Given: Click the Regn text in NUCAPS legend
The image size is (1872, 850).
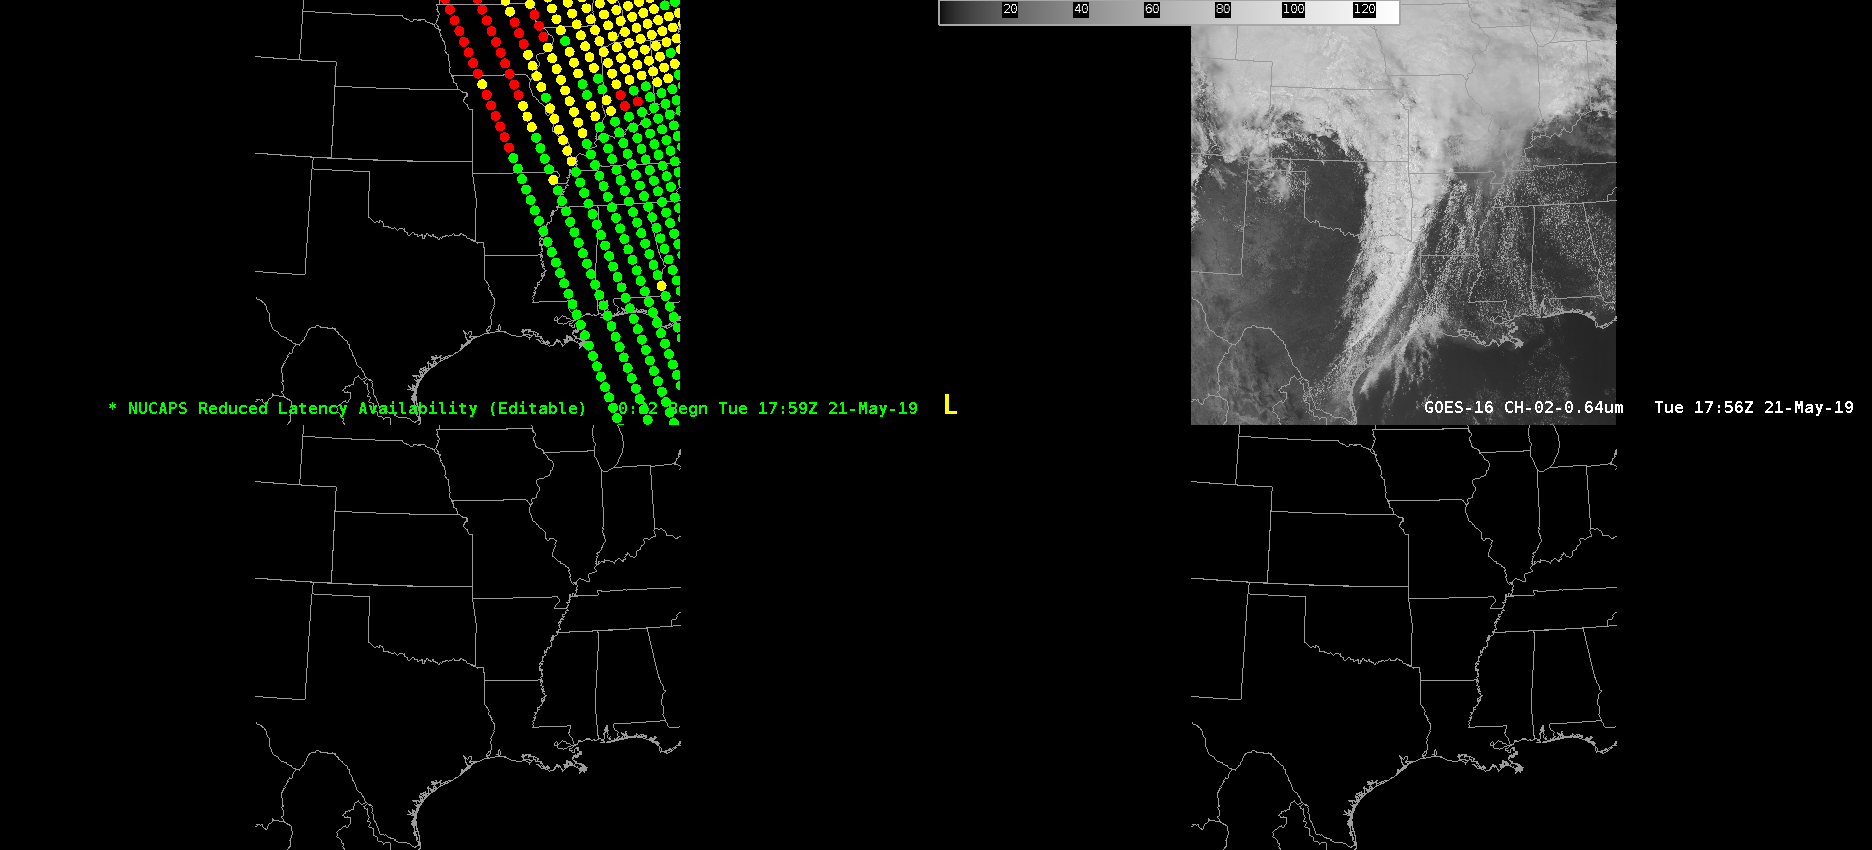Looking at the screenshot, I should click(x=688, y=408).
